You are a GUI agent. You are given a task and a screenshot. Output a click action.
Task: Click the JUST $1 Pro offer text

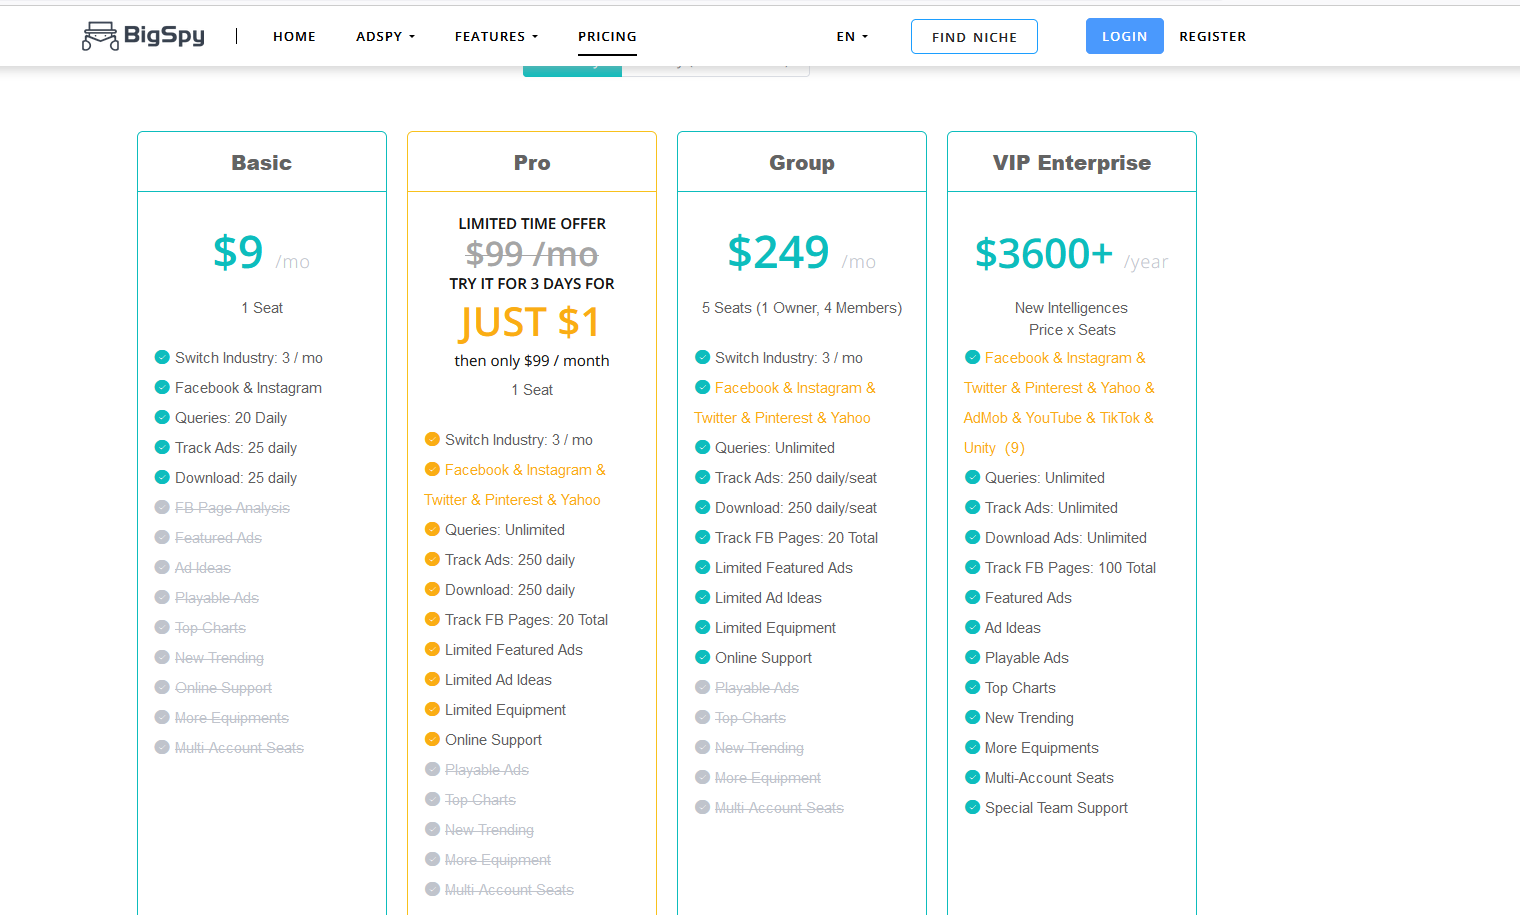pyautogui.click(x=530, y=322)
